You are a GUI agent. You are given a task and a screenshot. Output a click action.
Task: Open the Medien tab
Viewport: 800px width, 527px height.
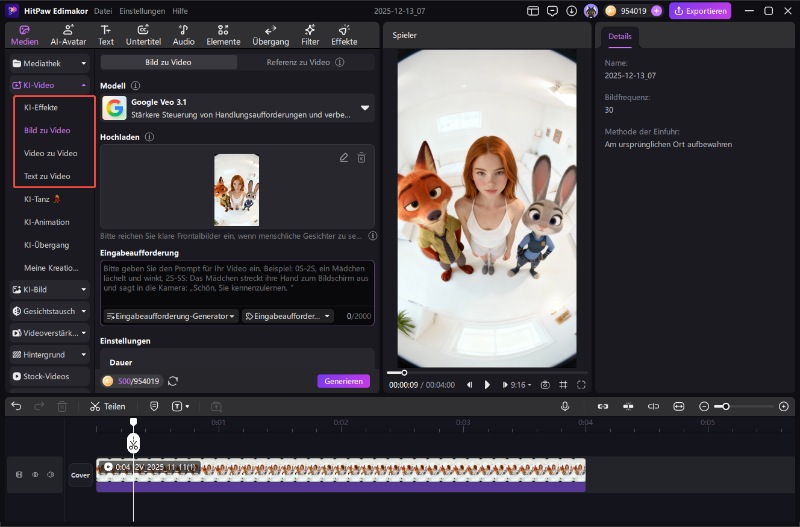tap(24, 36)
